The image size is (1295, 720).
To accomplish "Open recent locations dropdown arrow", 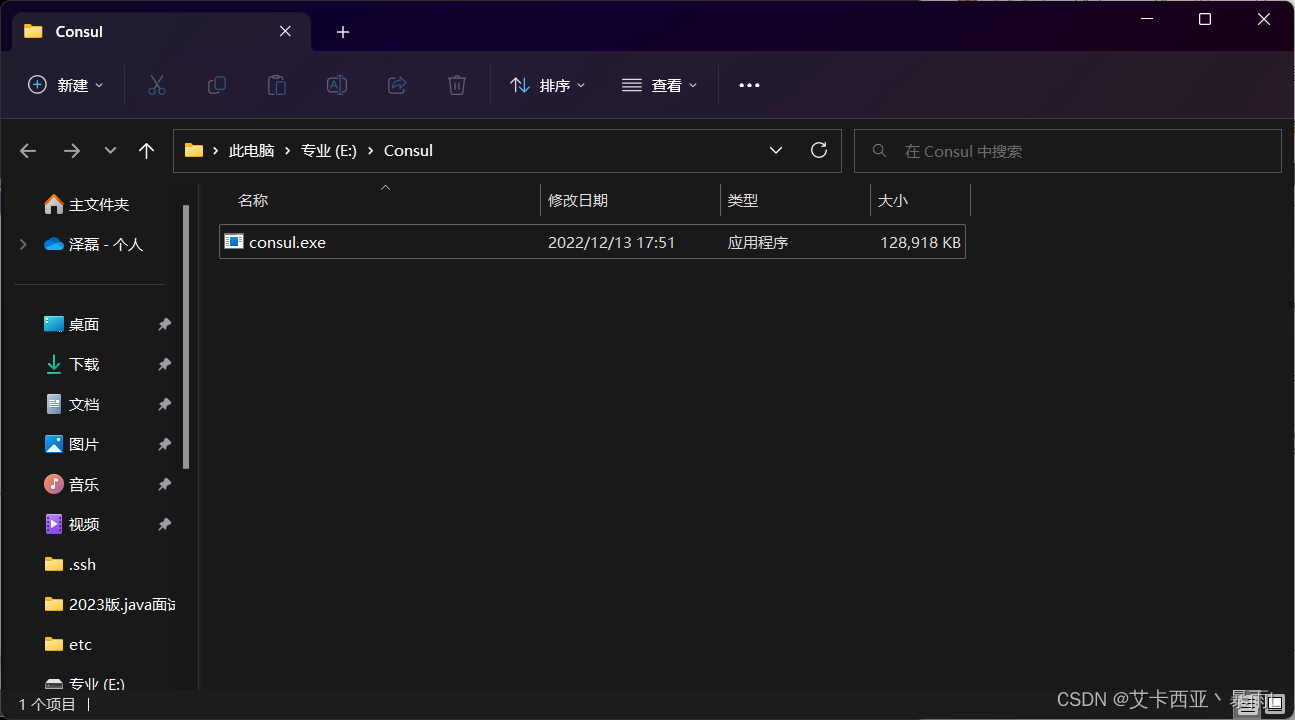I will point(110,151).
